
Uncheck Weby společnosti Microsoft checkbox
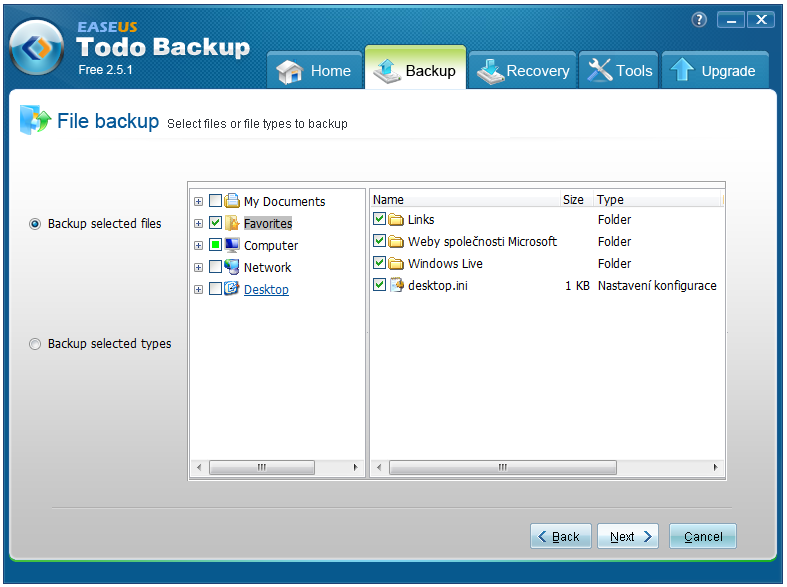[379, 241]
